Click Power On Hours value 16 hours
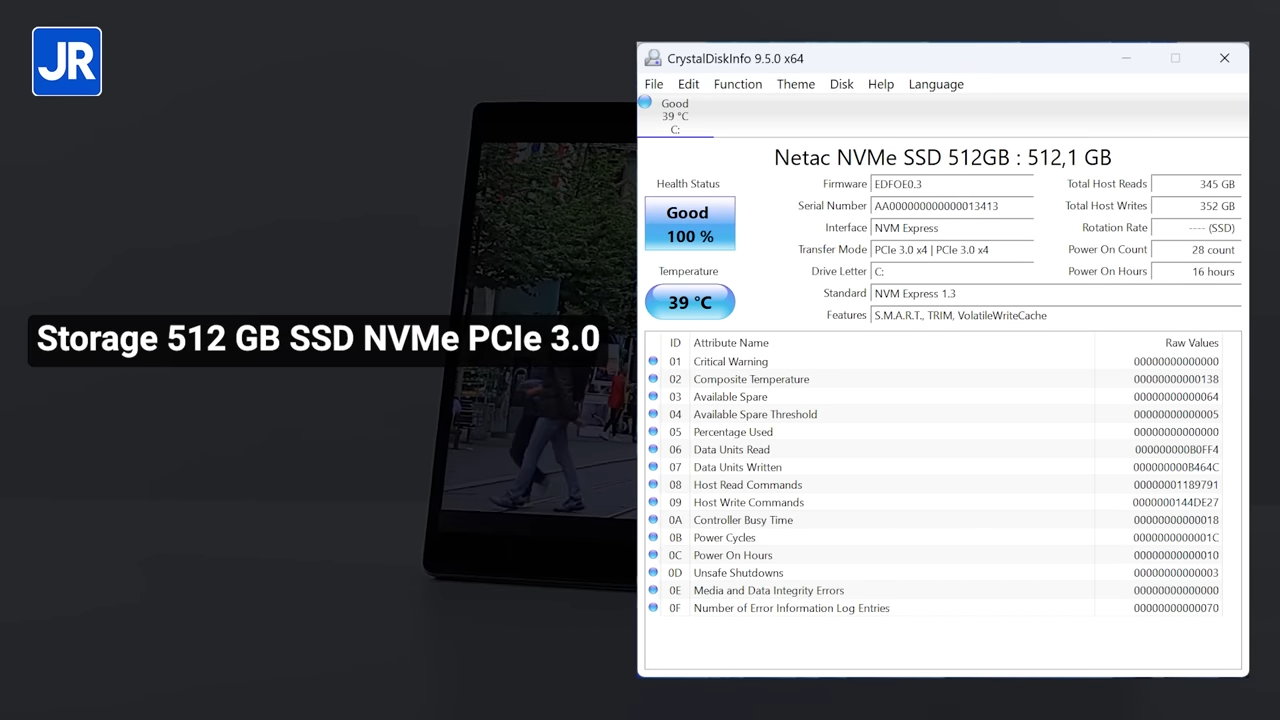This screenshot has height=720, width=1280. coord(1196,272)
